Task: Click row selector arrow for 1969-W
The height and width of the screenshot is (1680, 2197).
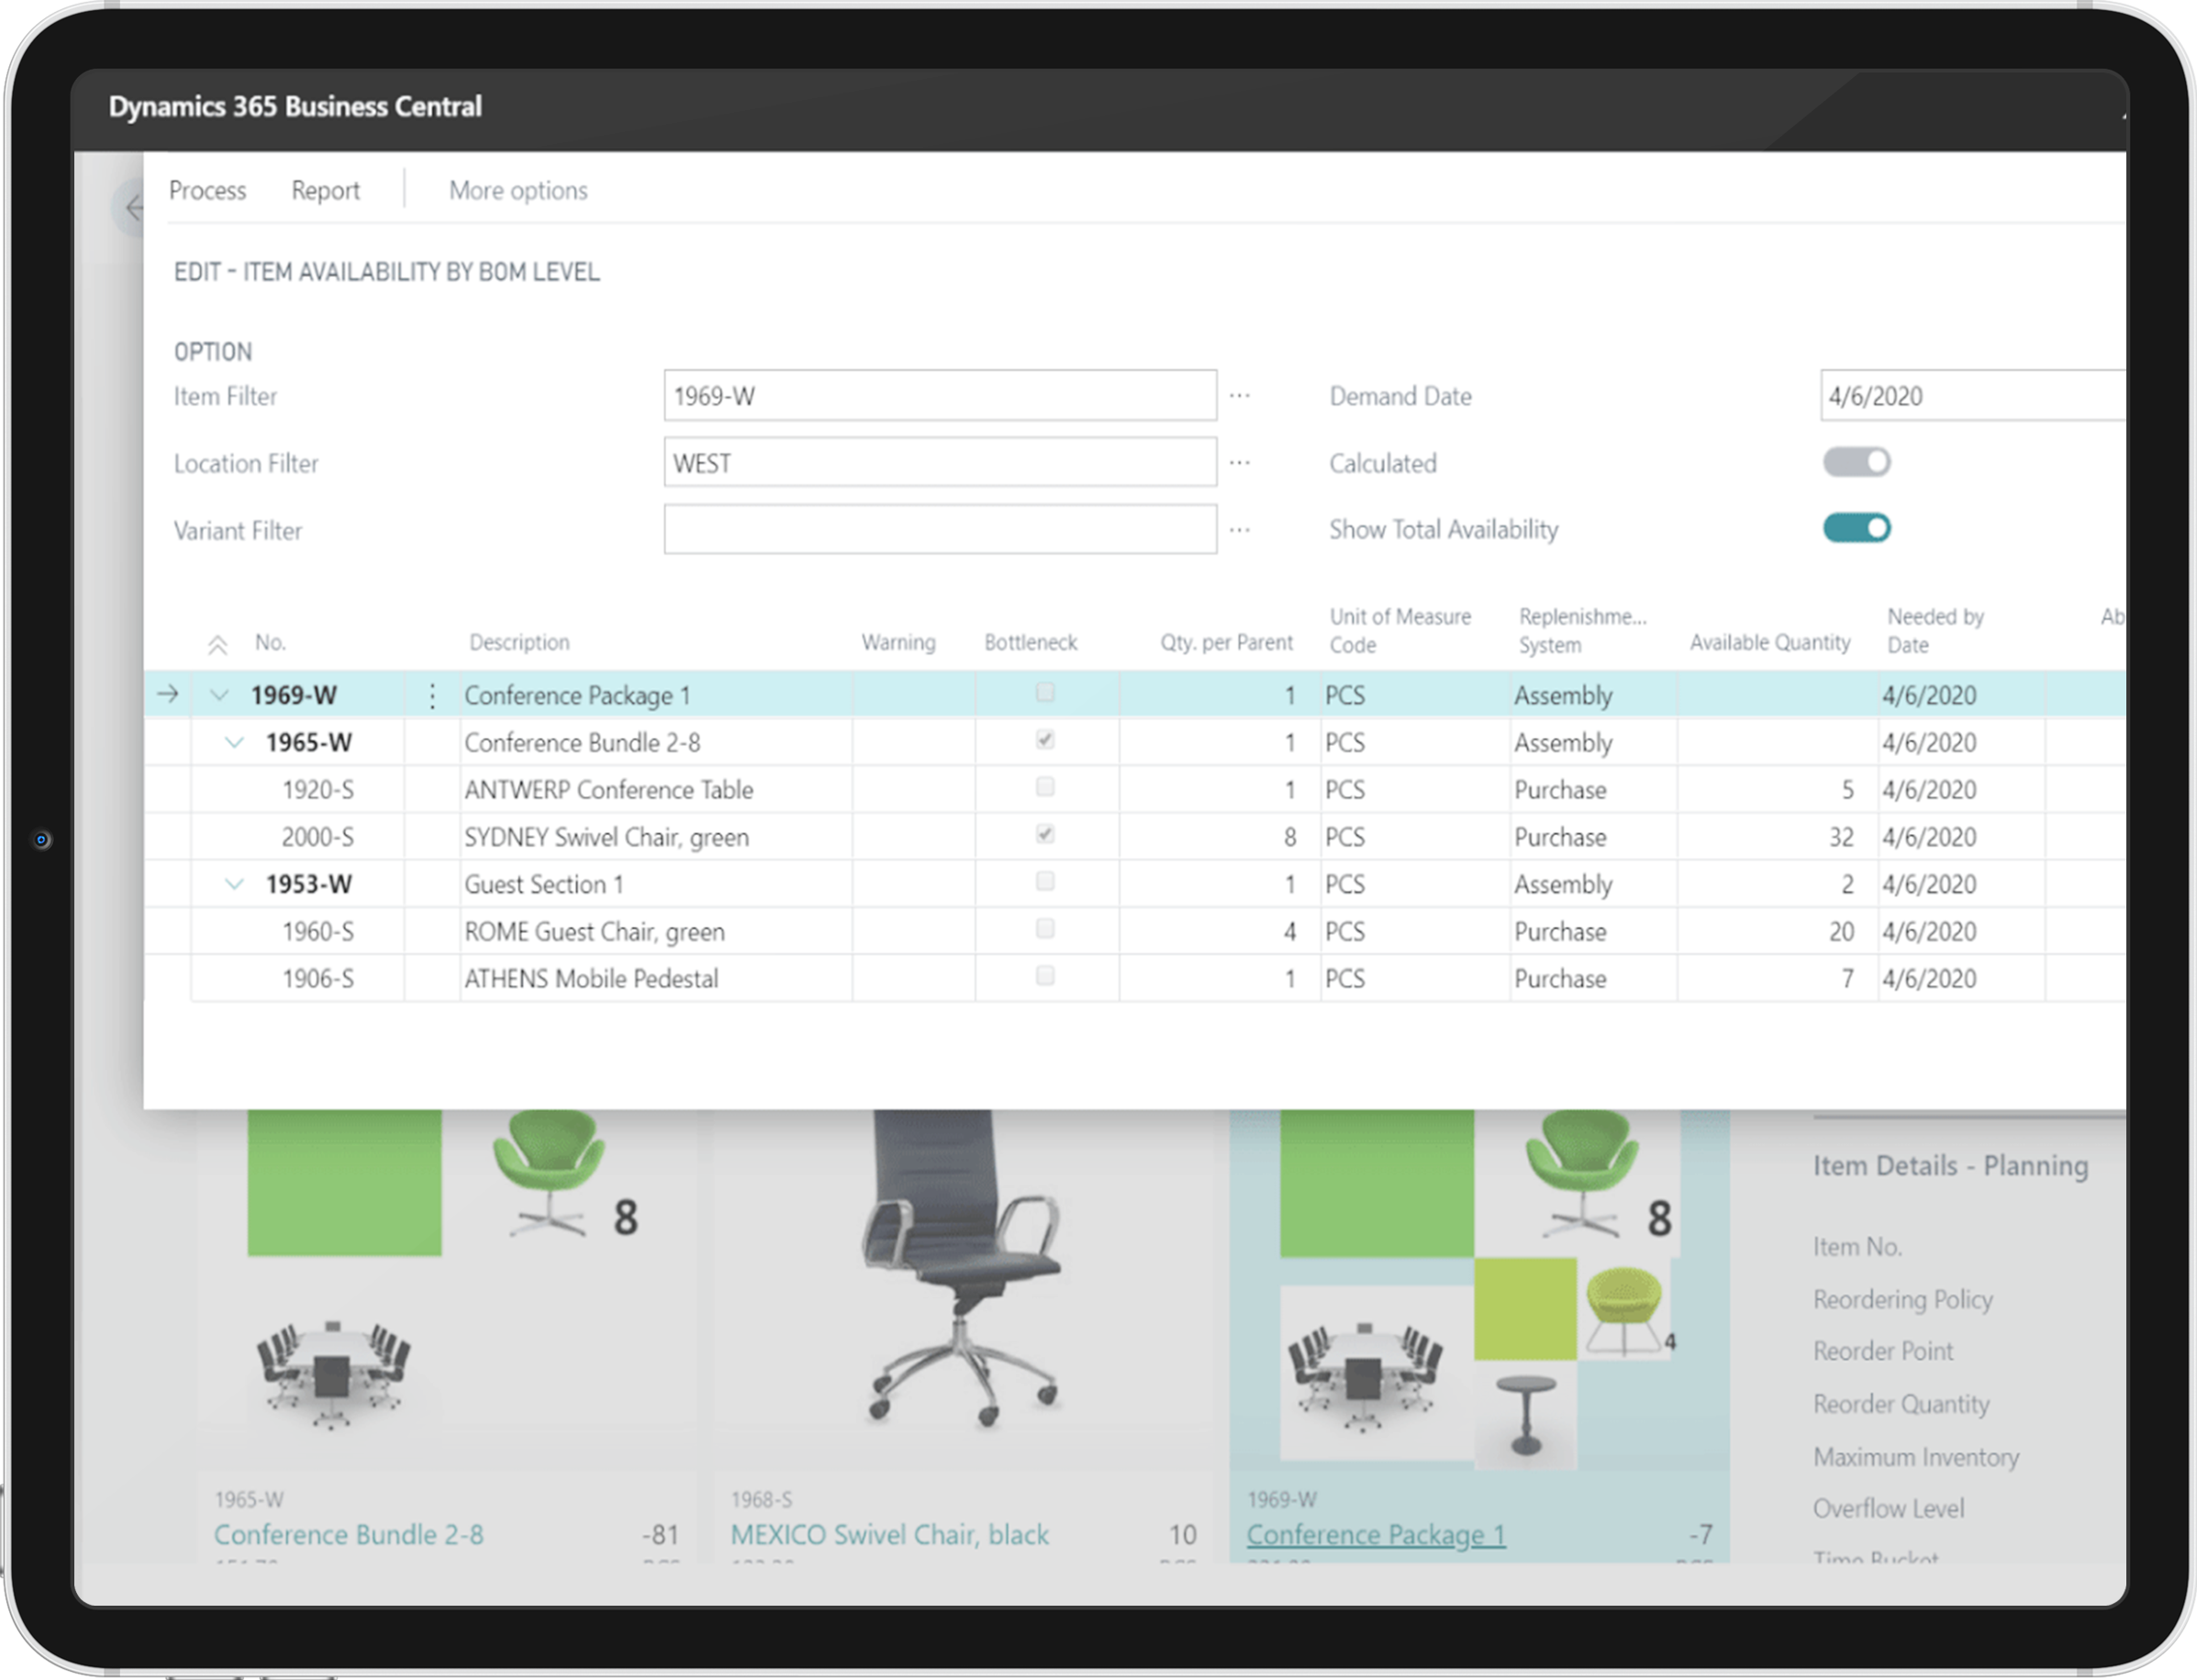Action: click(x=168, y=694)
